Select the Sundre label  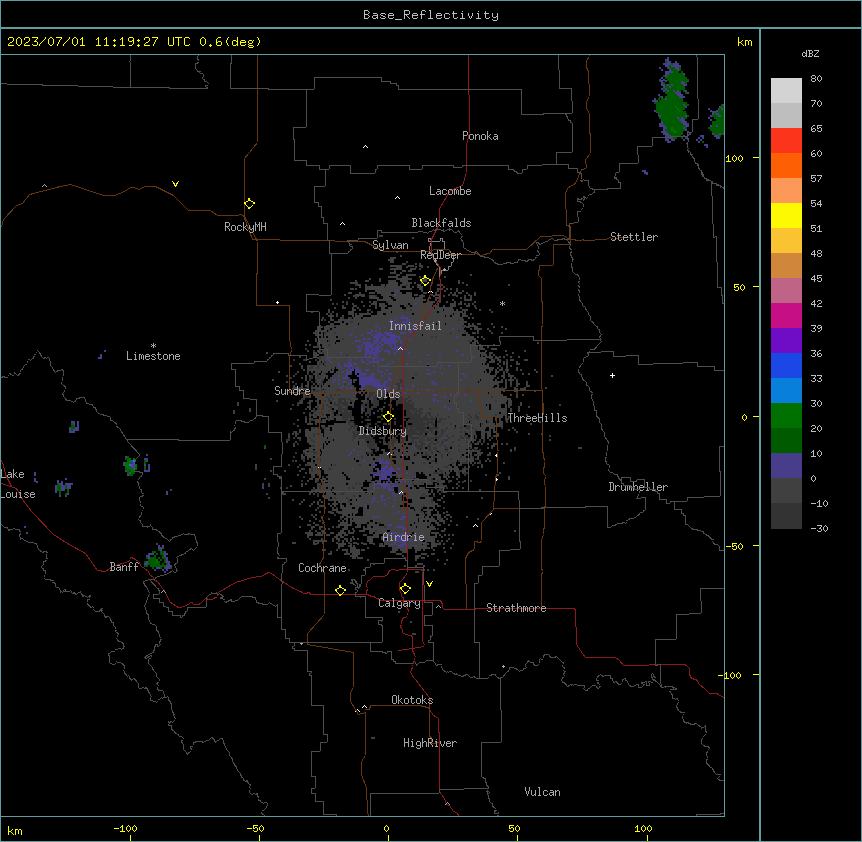[x=292, y=391]
